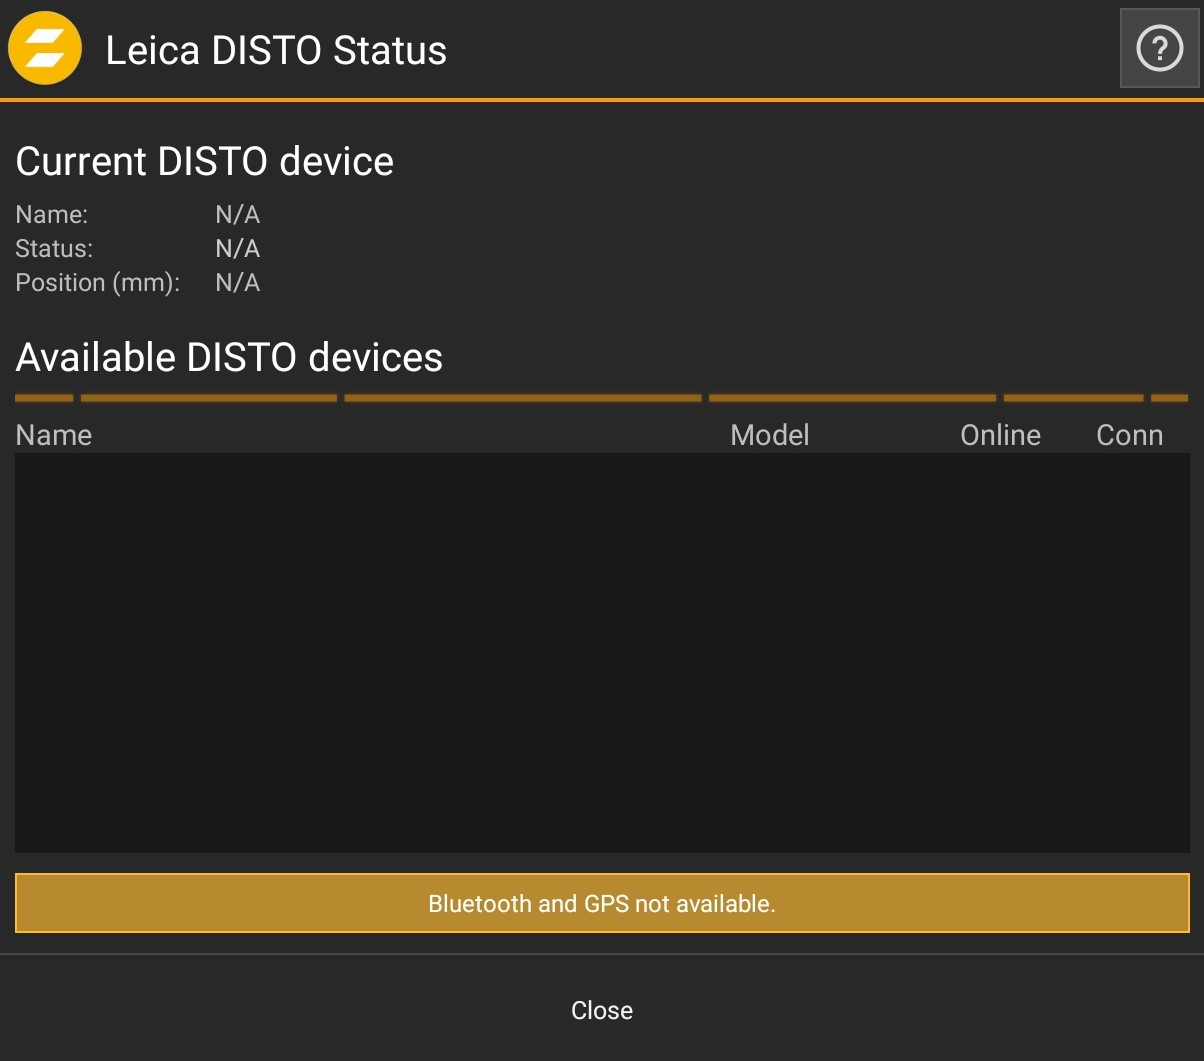This screenshot has width=1204, height=1061.
Task: Click the Position (mm) label
Action: [97, 283]
